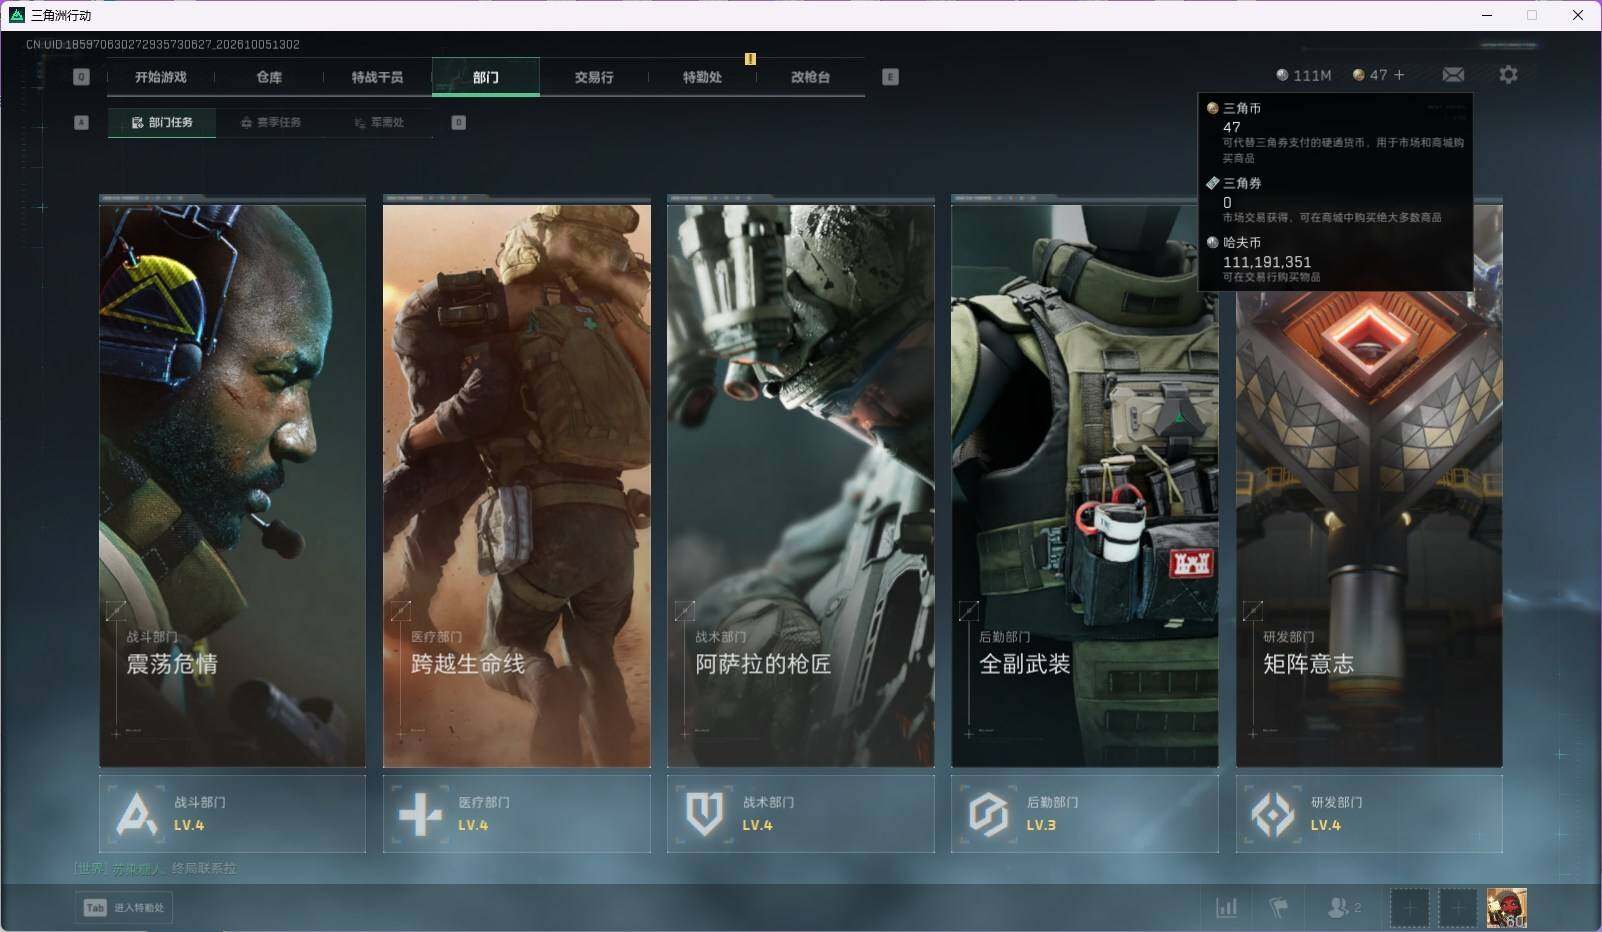Open the settings gear icon

pyautogui.click(x=1508, y=75)
